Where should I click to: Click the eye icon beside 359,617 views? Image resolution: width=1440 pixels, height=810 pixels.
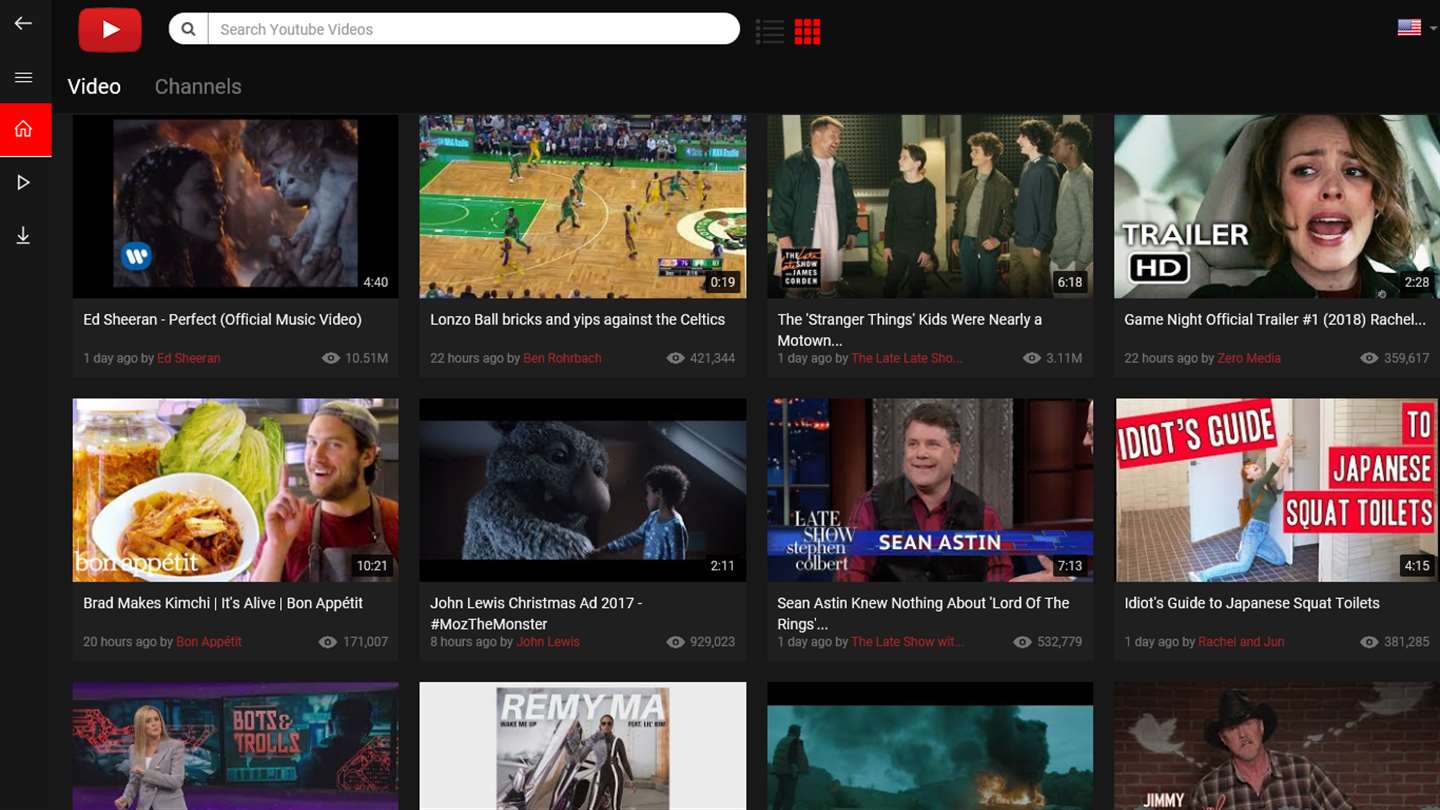[x=1370, y=358]
